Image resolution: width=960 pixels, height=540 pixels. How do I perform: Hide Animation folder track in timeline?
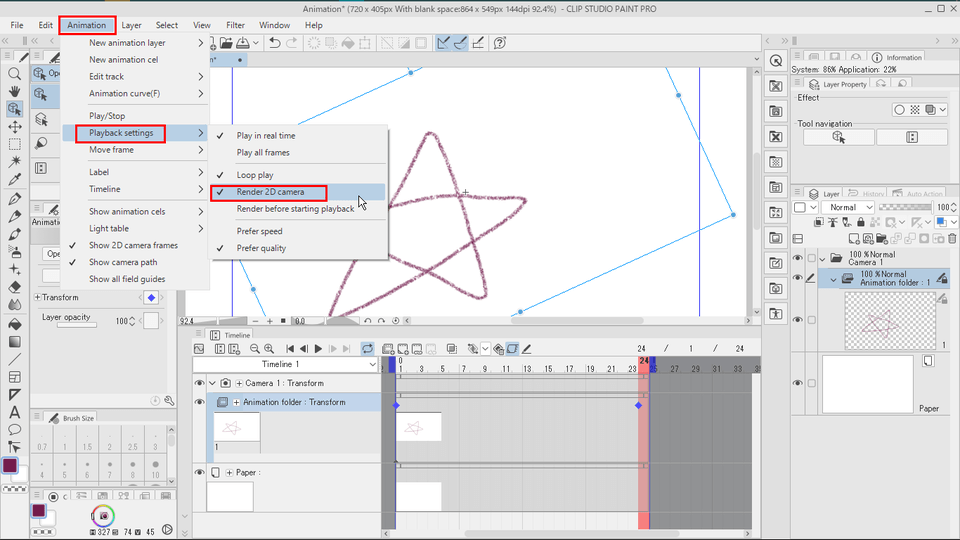click(200, 402)
